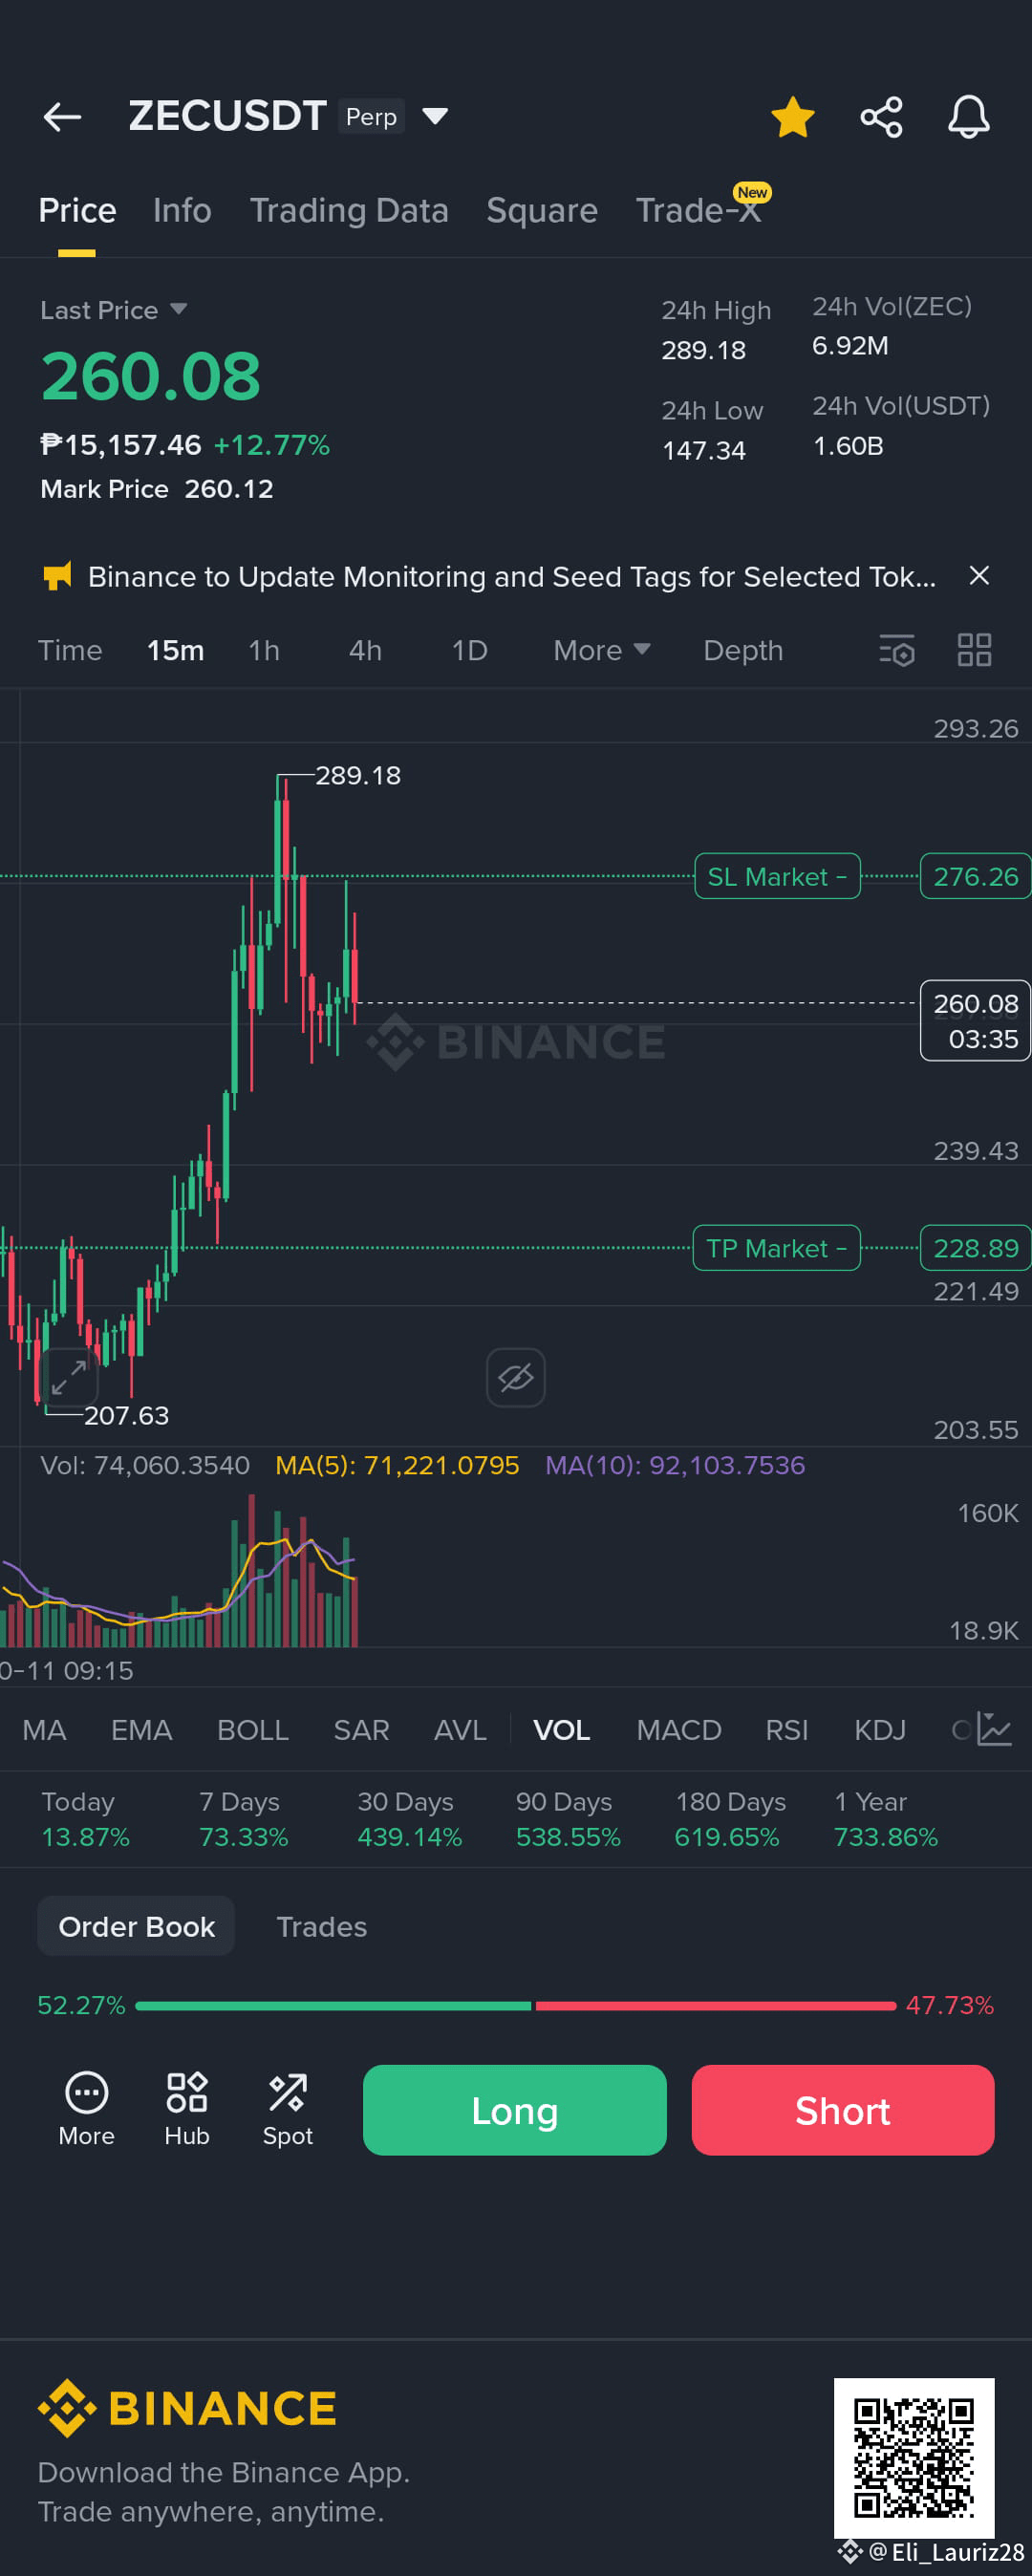Open the Square tab
The image size is (1032, 2576).
542,210
